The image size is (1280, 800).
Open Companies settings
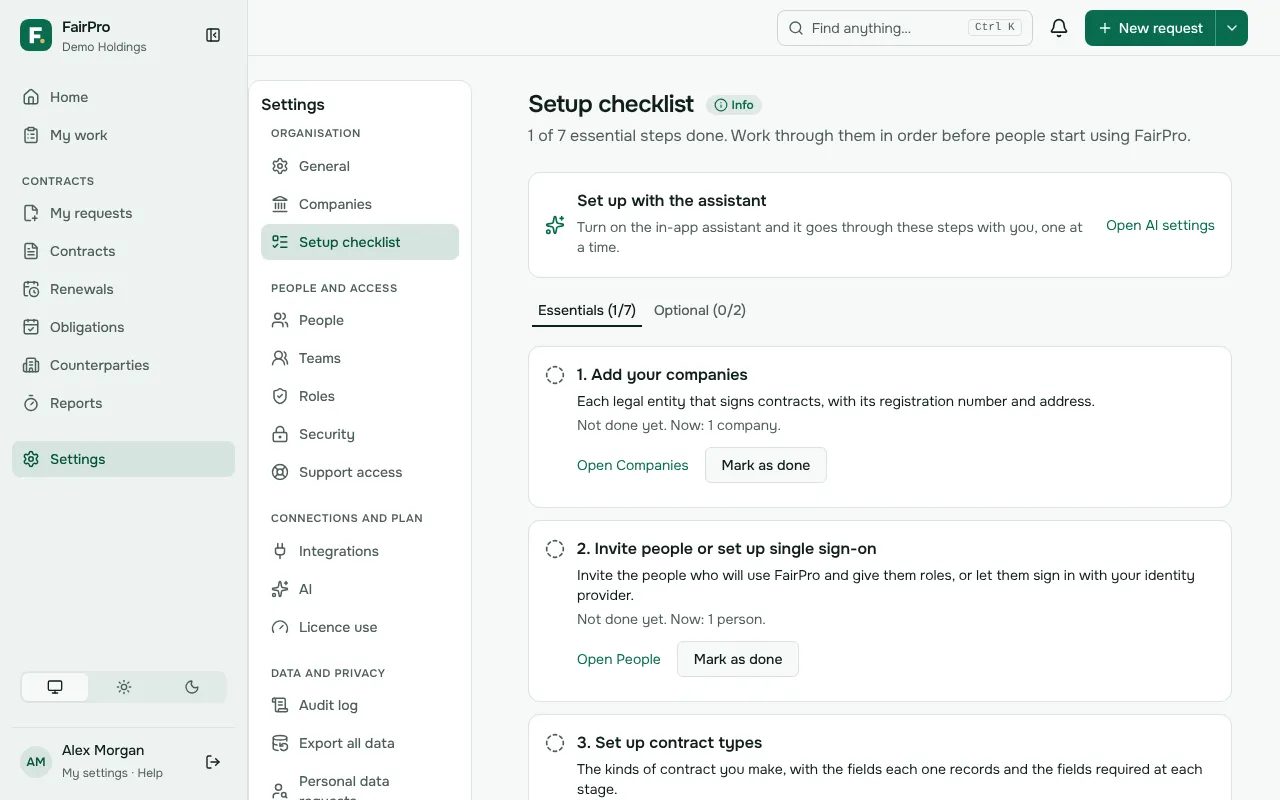[360, 204]
